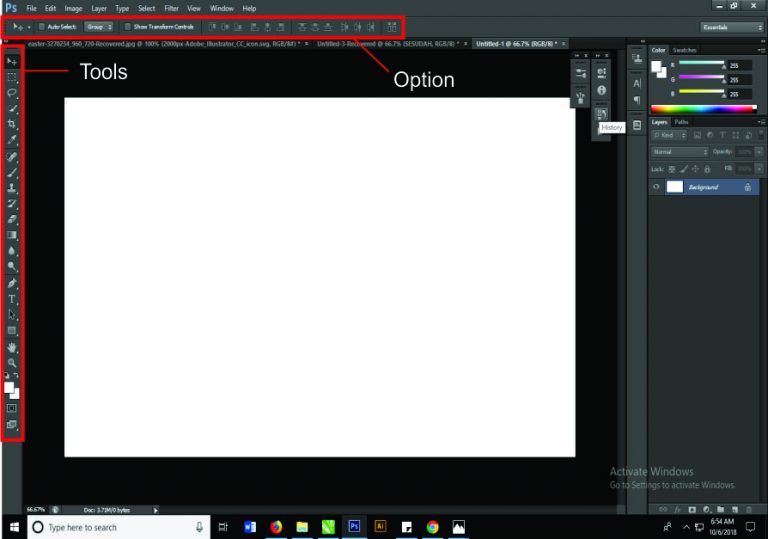This screenshot has width=768, height=539.
Task: Toggle filter for pixel layers icon
Action: (x=697, y=135)
